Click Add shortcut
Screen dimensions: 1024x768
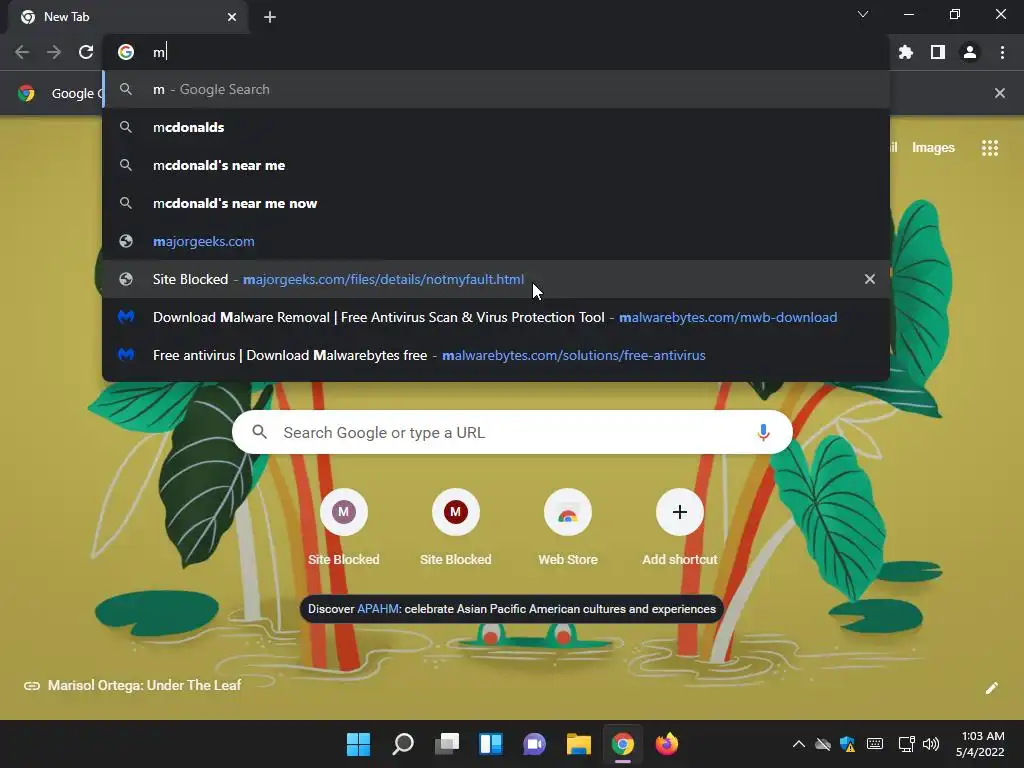click(680, 528)
